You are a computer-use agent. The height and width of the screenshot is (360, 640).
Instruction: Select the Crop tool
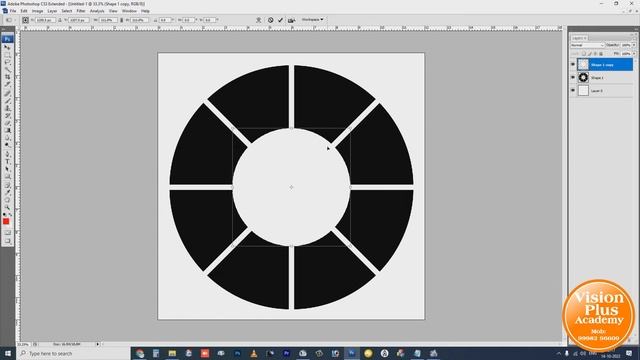tap(7, 76)
